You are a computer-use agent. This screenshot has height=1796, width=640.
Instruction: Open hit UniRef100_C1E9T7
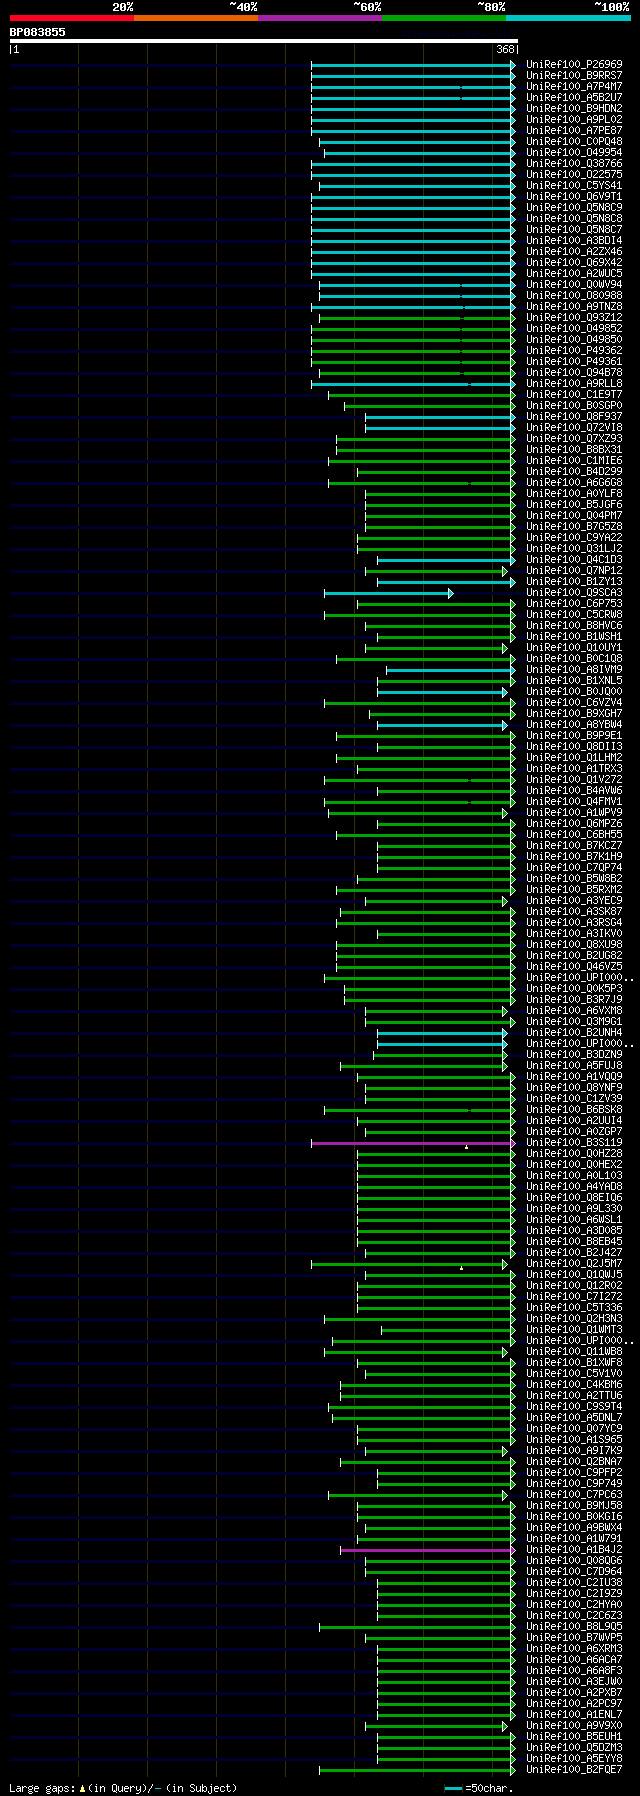click(574, 395)
